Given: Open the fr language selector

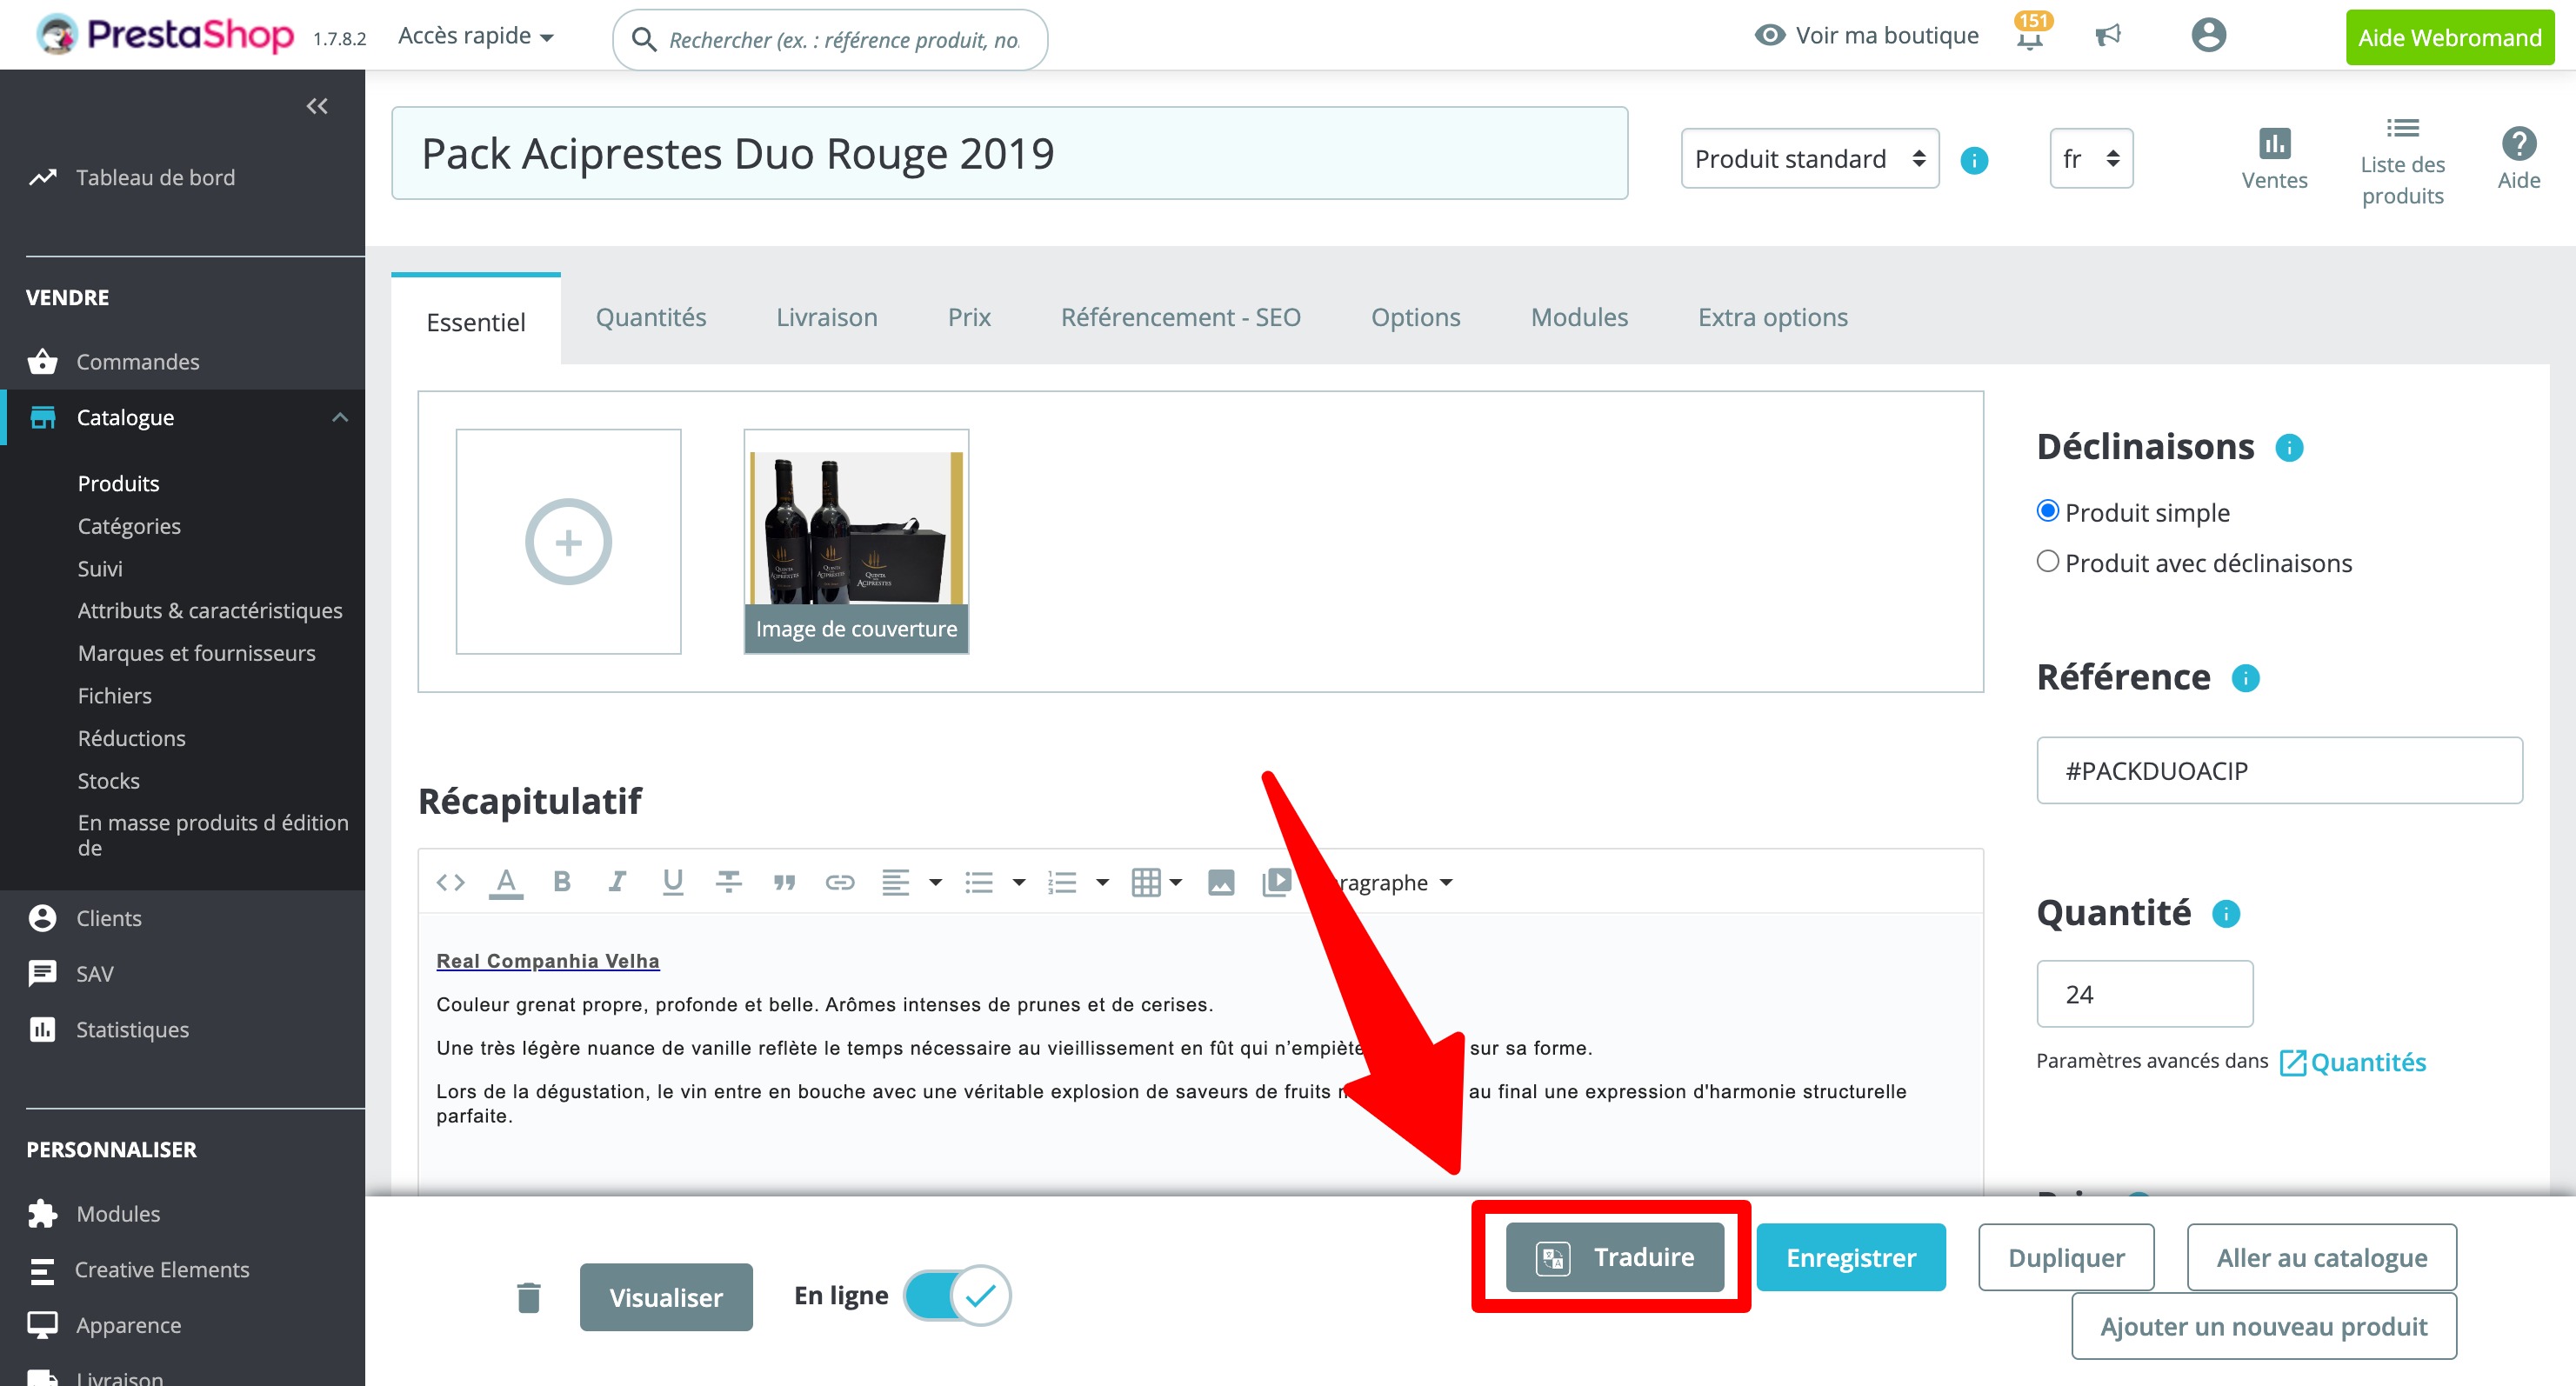Looking at the screenshot, I should 2090,158.
